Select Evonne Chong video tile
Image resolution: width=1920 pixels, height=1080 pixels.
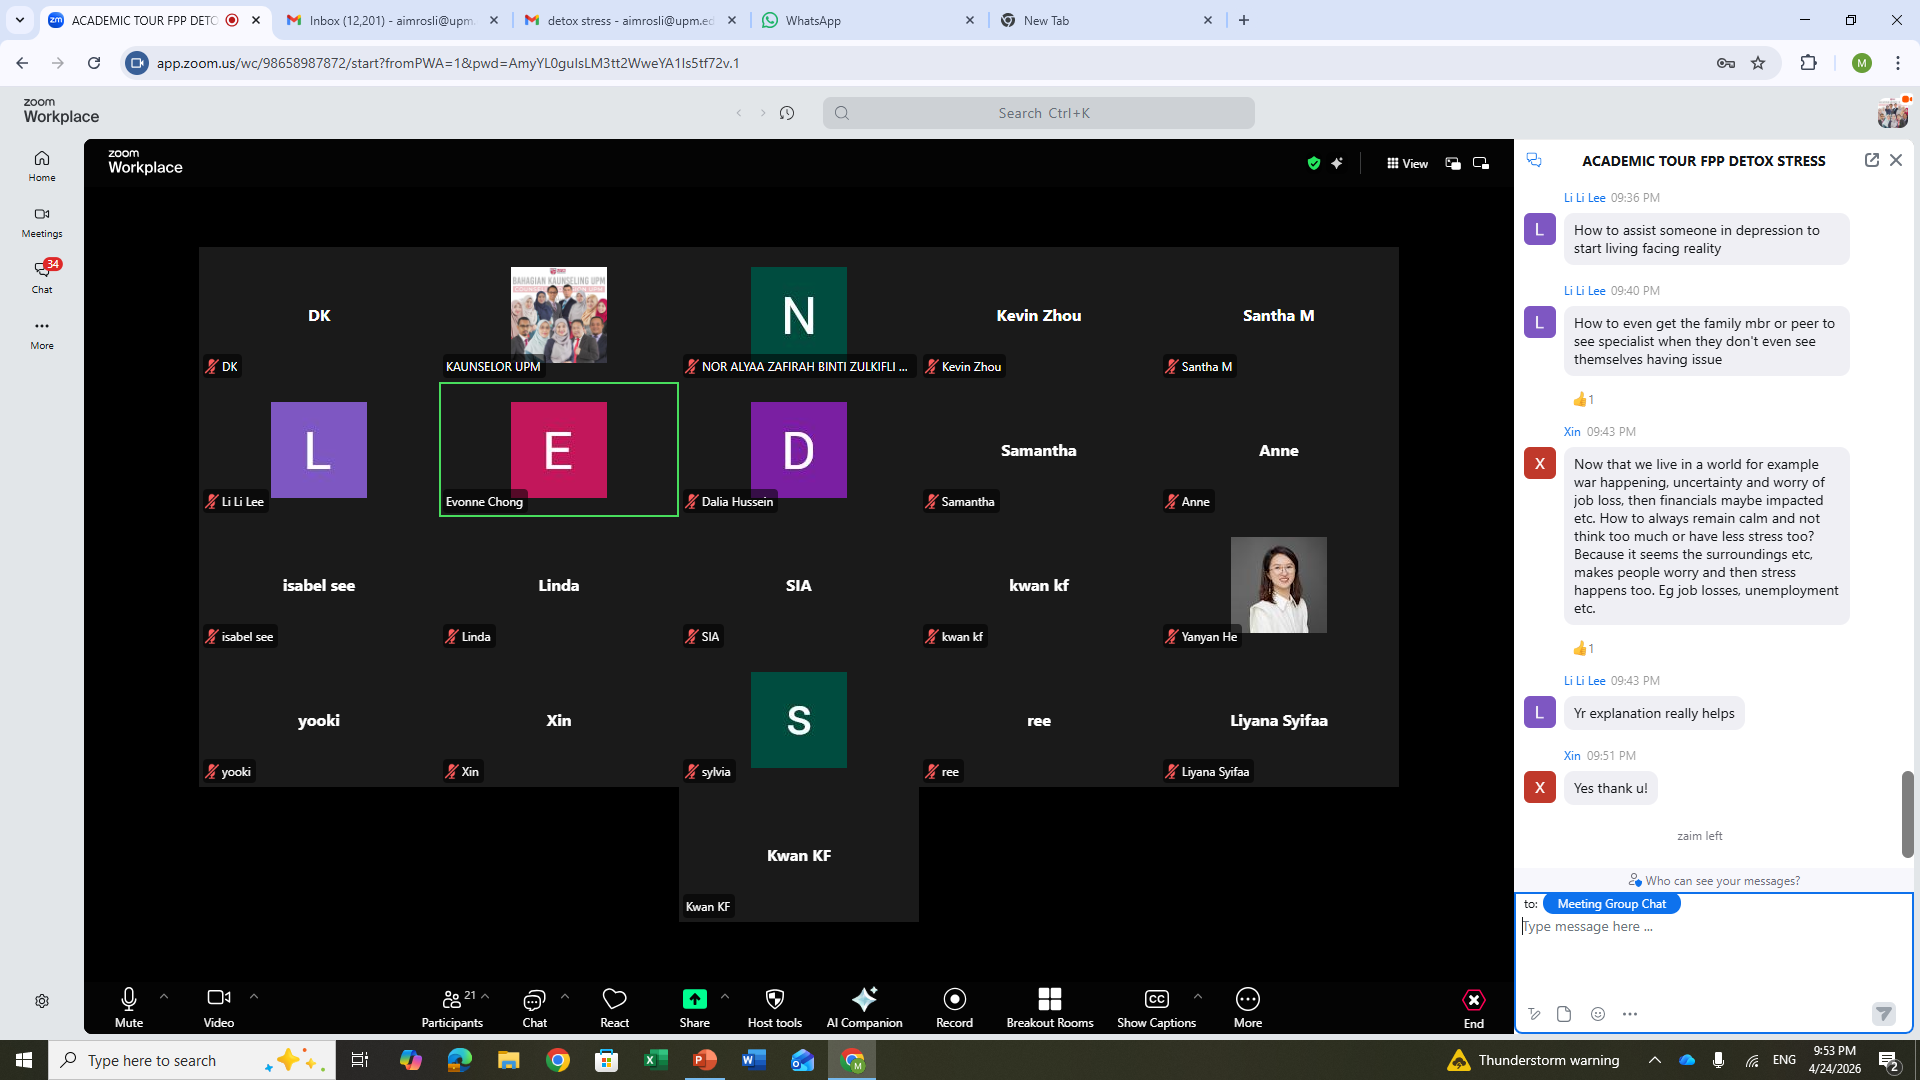pos(559,449)
